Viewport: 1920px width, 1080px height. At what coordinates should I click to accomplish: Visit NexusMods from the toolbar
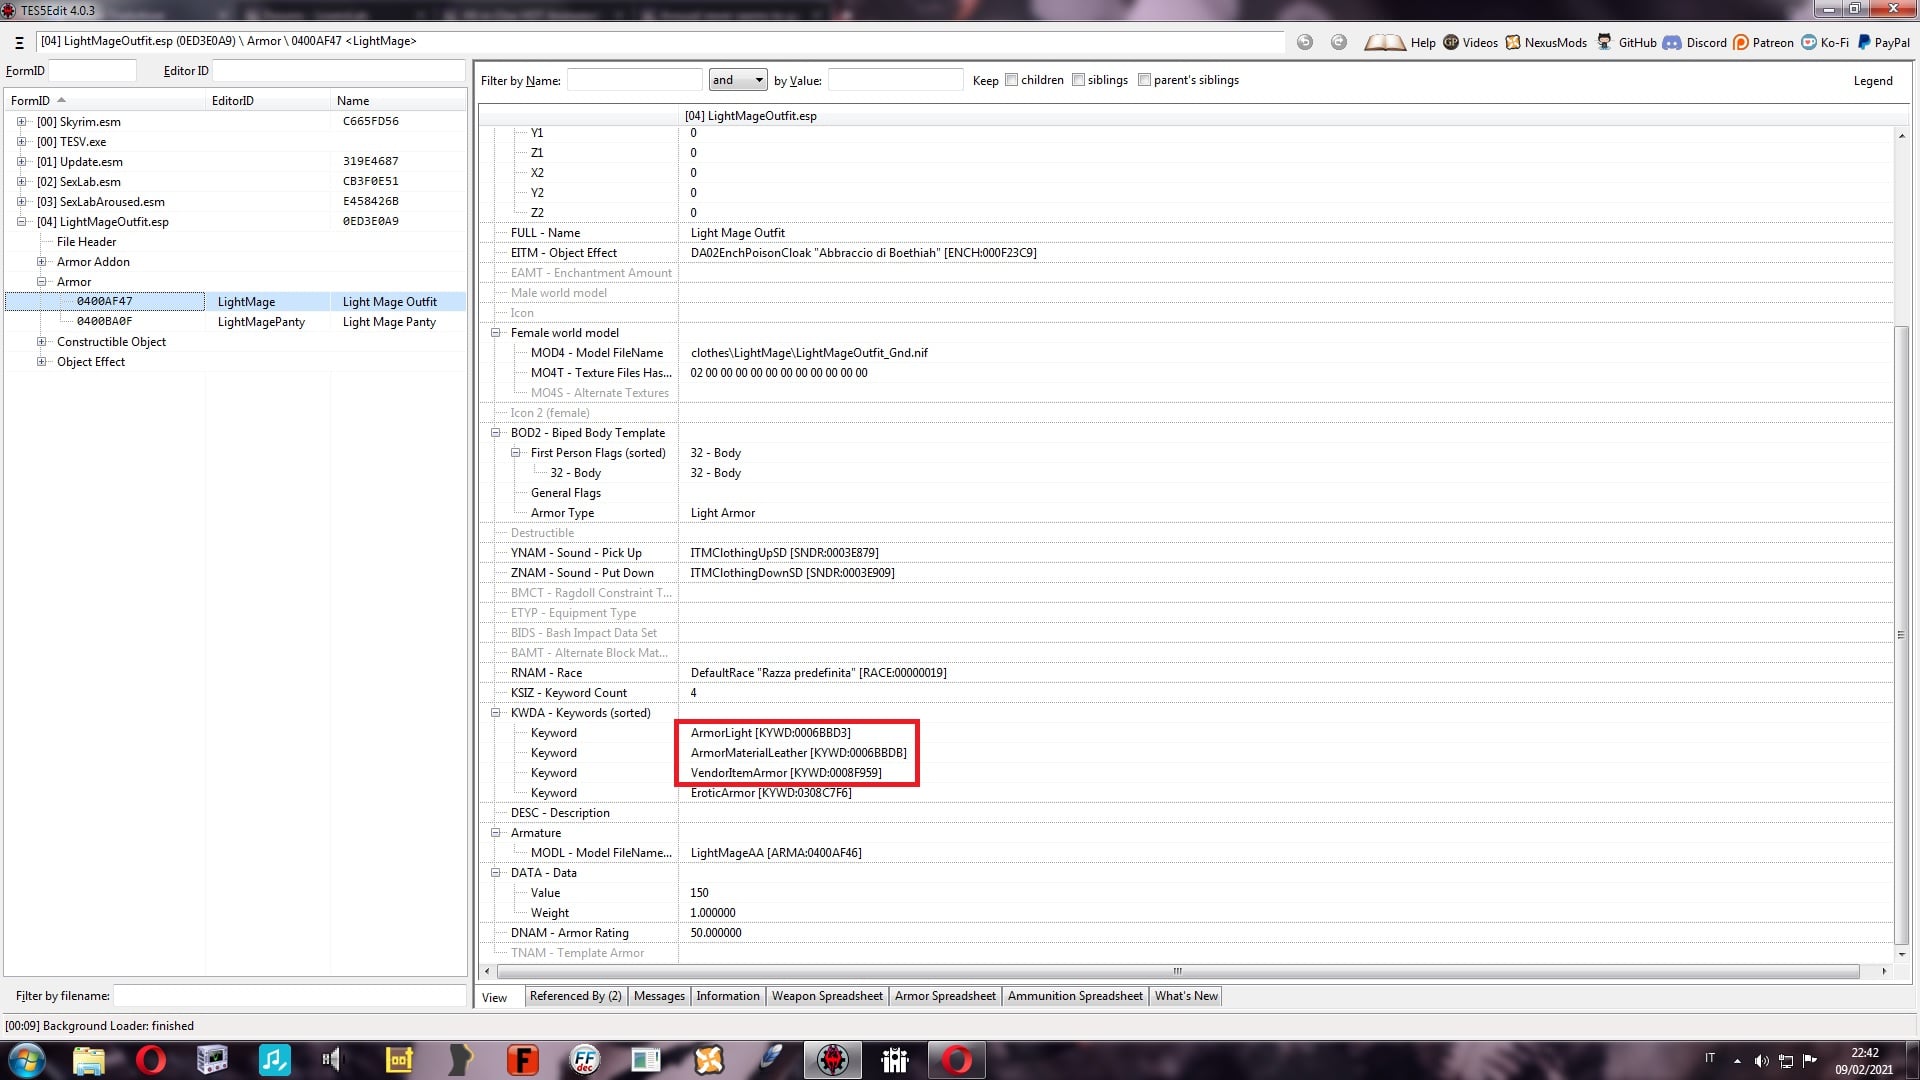(1546, 42)
